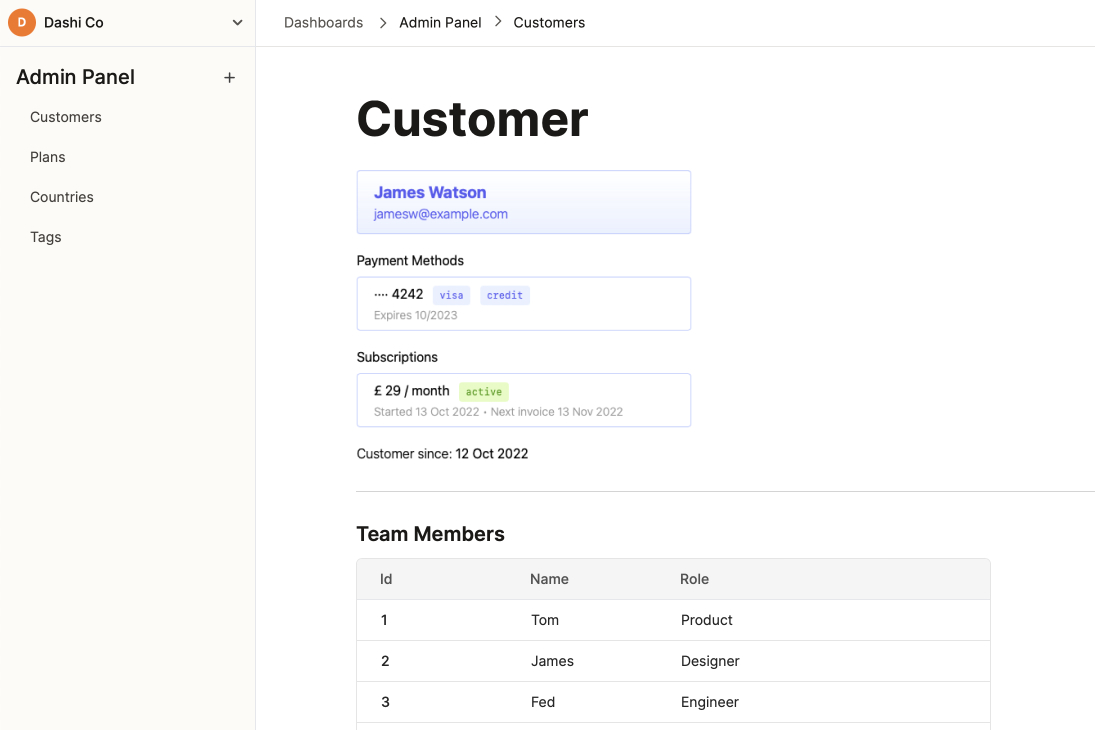Click the Tom name cell

point(545,620)
